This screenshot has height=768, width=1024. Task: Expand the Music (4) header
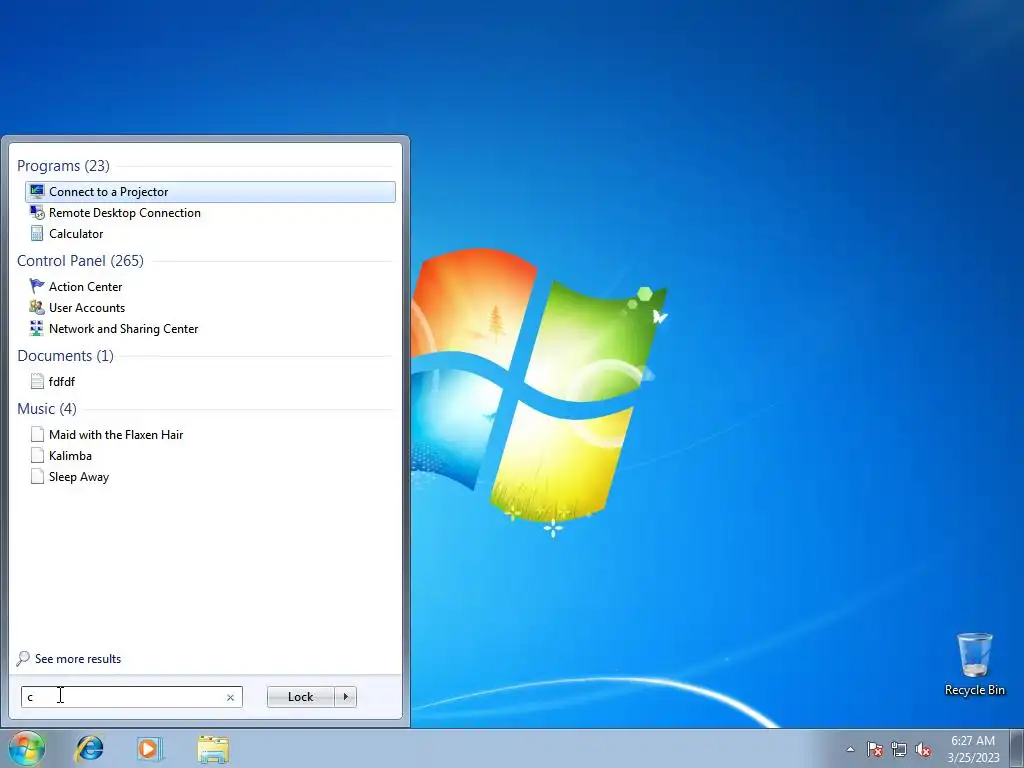[x=47, y=409]
